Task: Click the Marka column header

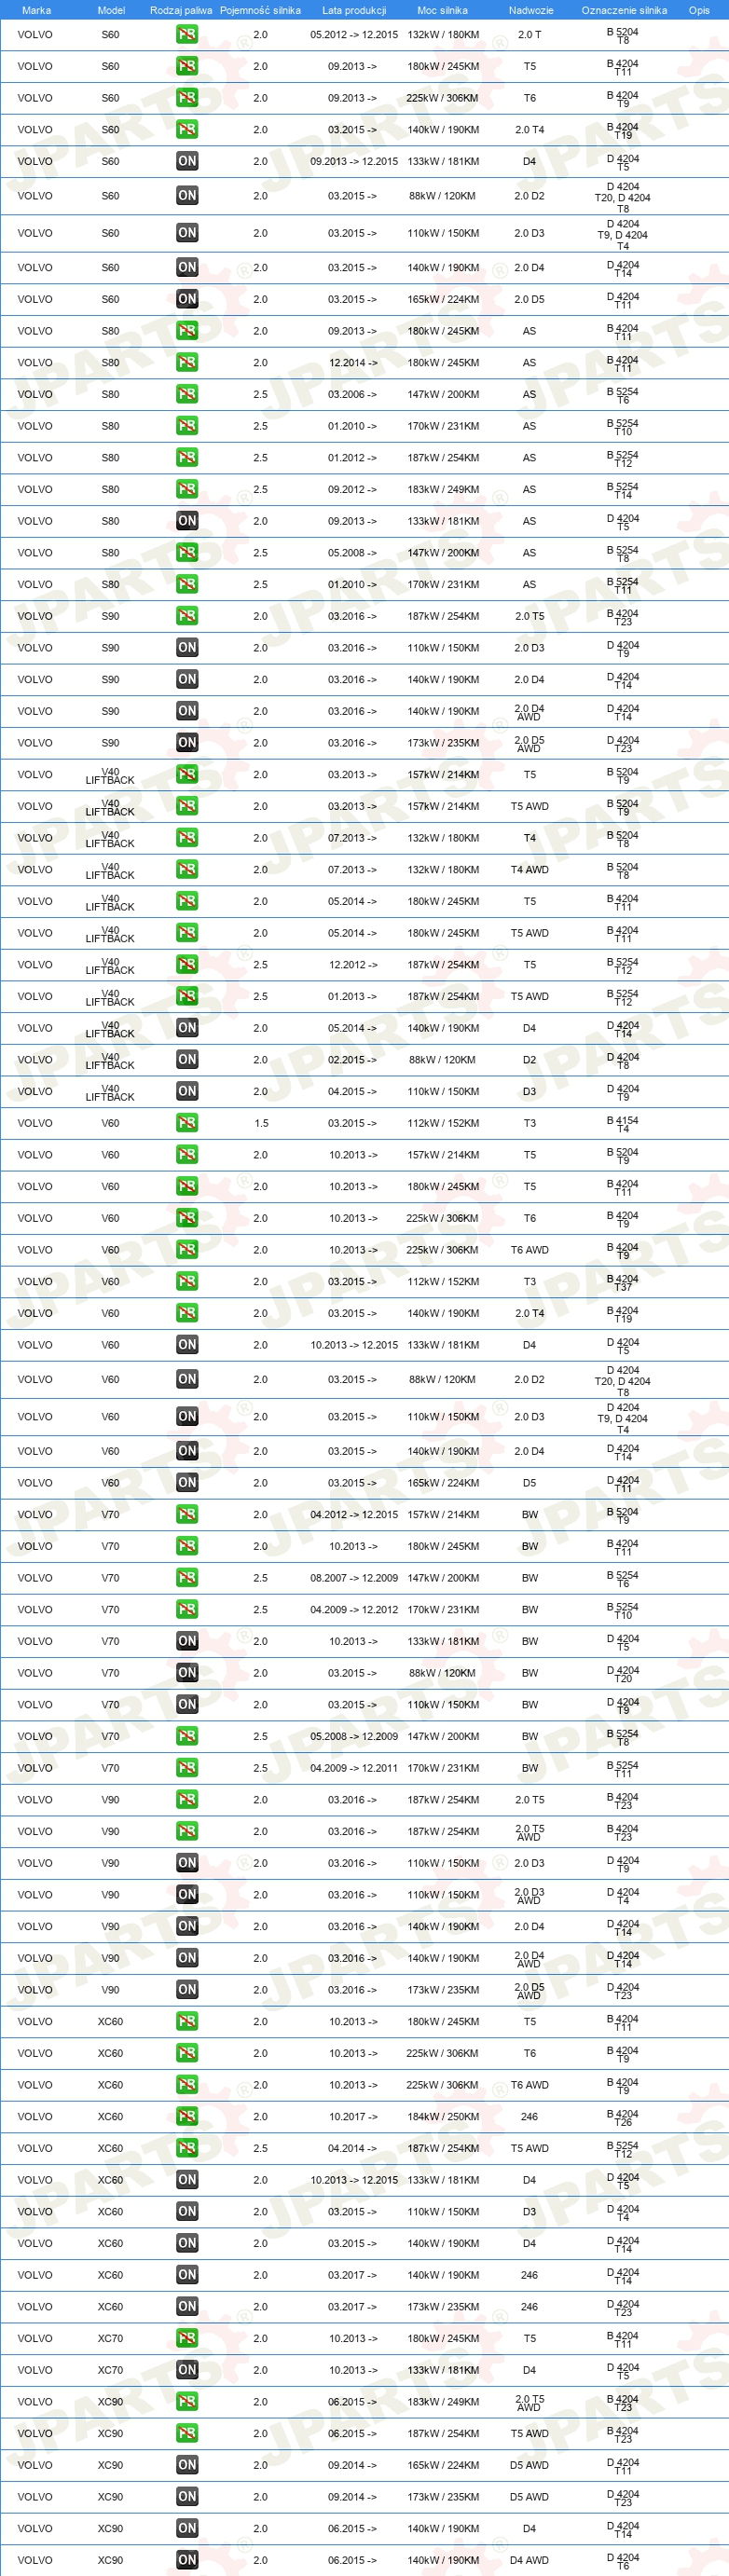Action: coord(36,10)
